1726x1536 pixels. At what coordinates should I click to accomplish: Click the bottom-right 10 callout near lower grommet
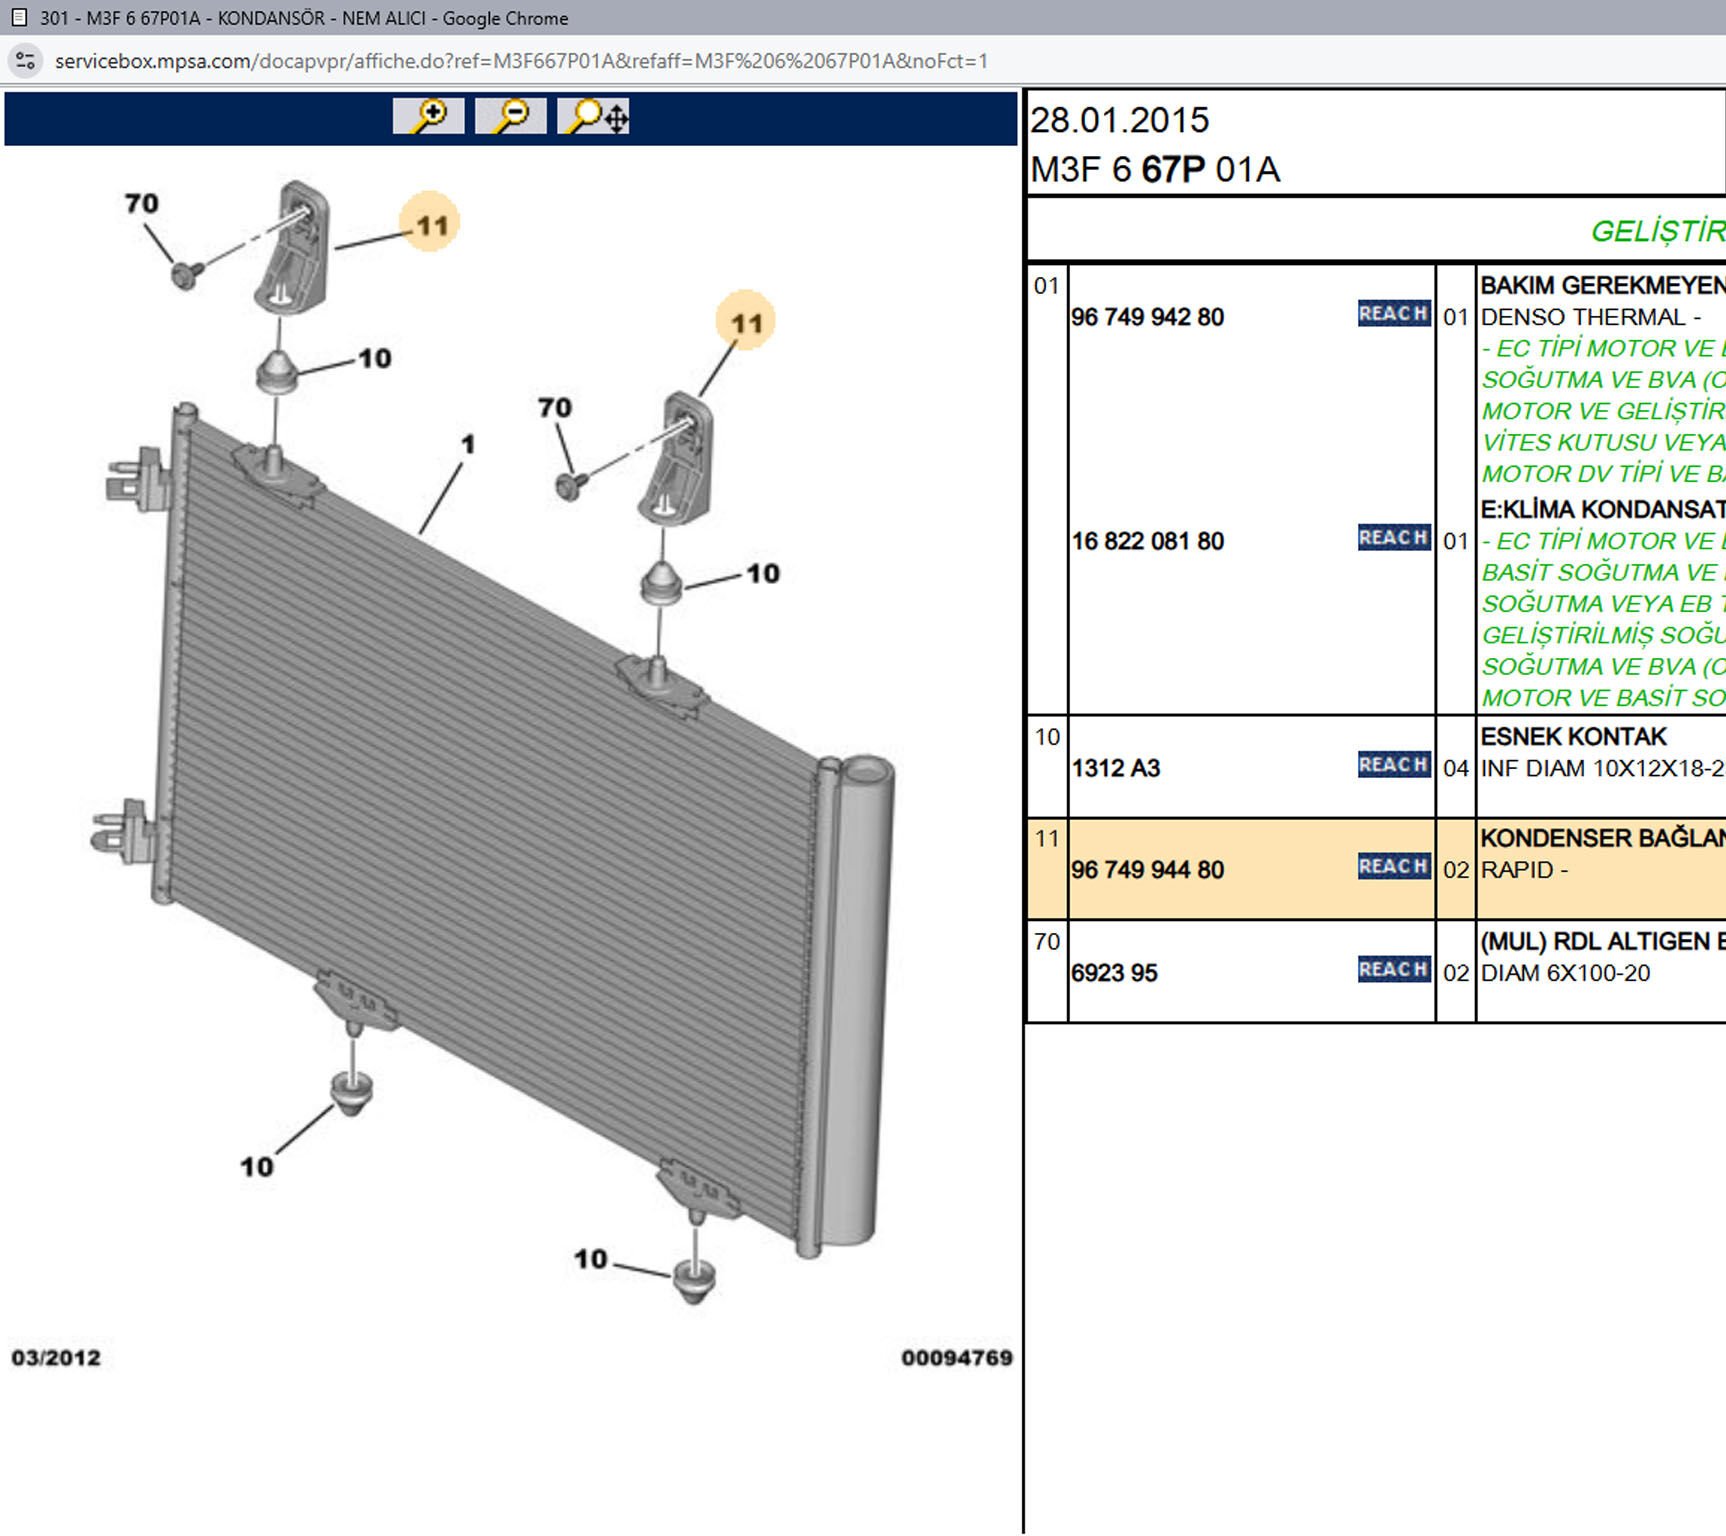(590, 1259)
